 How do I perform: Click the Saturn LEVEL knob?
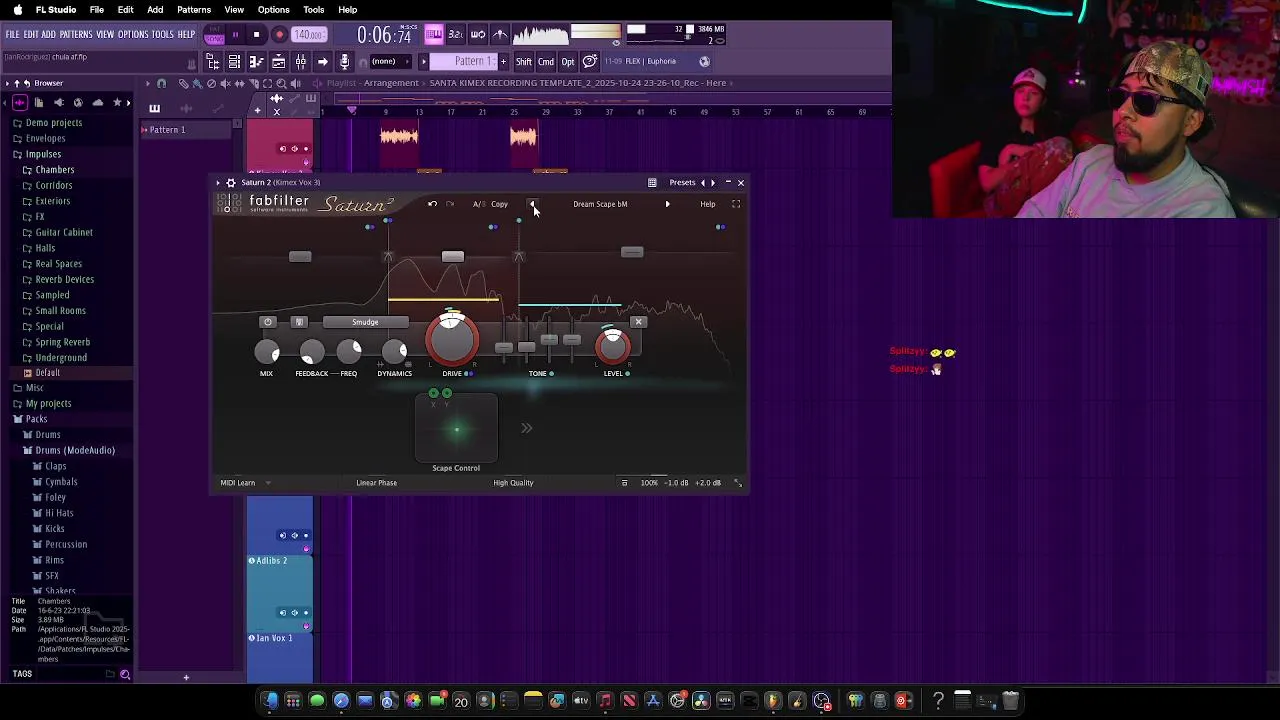tap(613, 346)
